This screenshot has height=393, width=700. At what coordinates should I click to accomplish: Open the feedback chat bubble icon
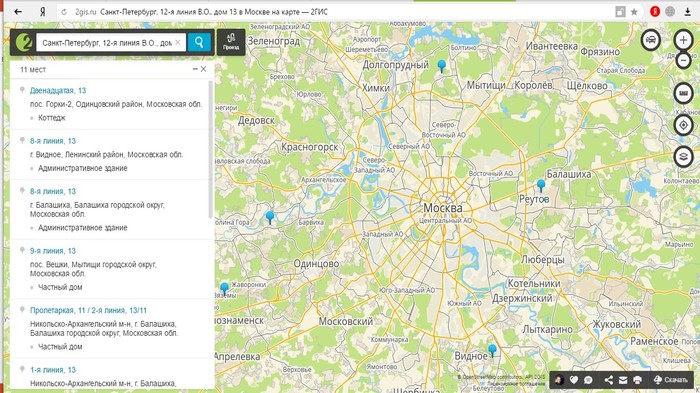coord(588,380)
